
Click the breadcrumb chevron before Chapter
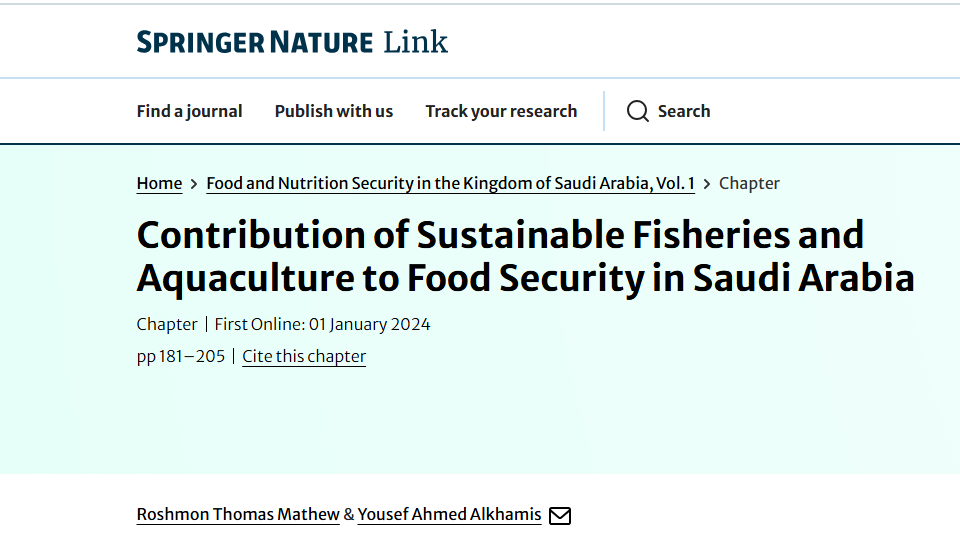(707, 184)
